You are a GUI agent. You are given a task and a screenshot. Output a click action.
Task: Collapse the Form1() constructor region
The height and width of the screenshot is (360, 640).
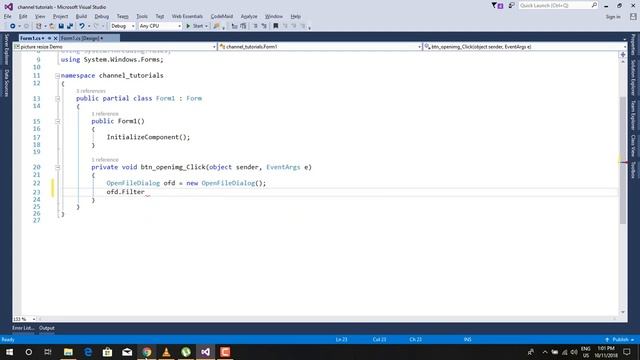(x=58, y=121)
